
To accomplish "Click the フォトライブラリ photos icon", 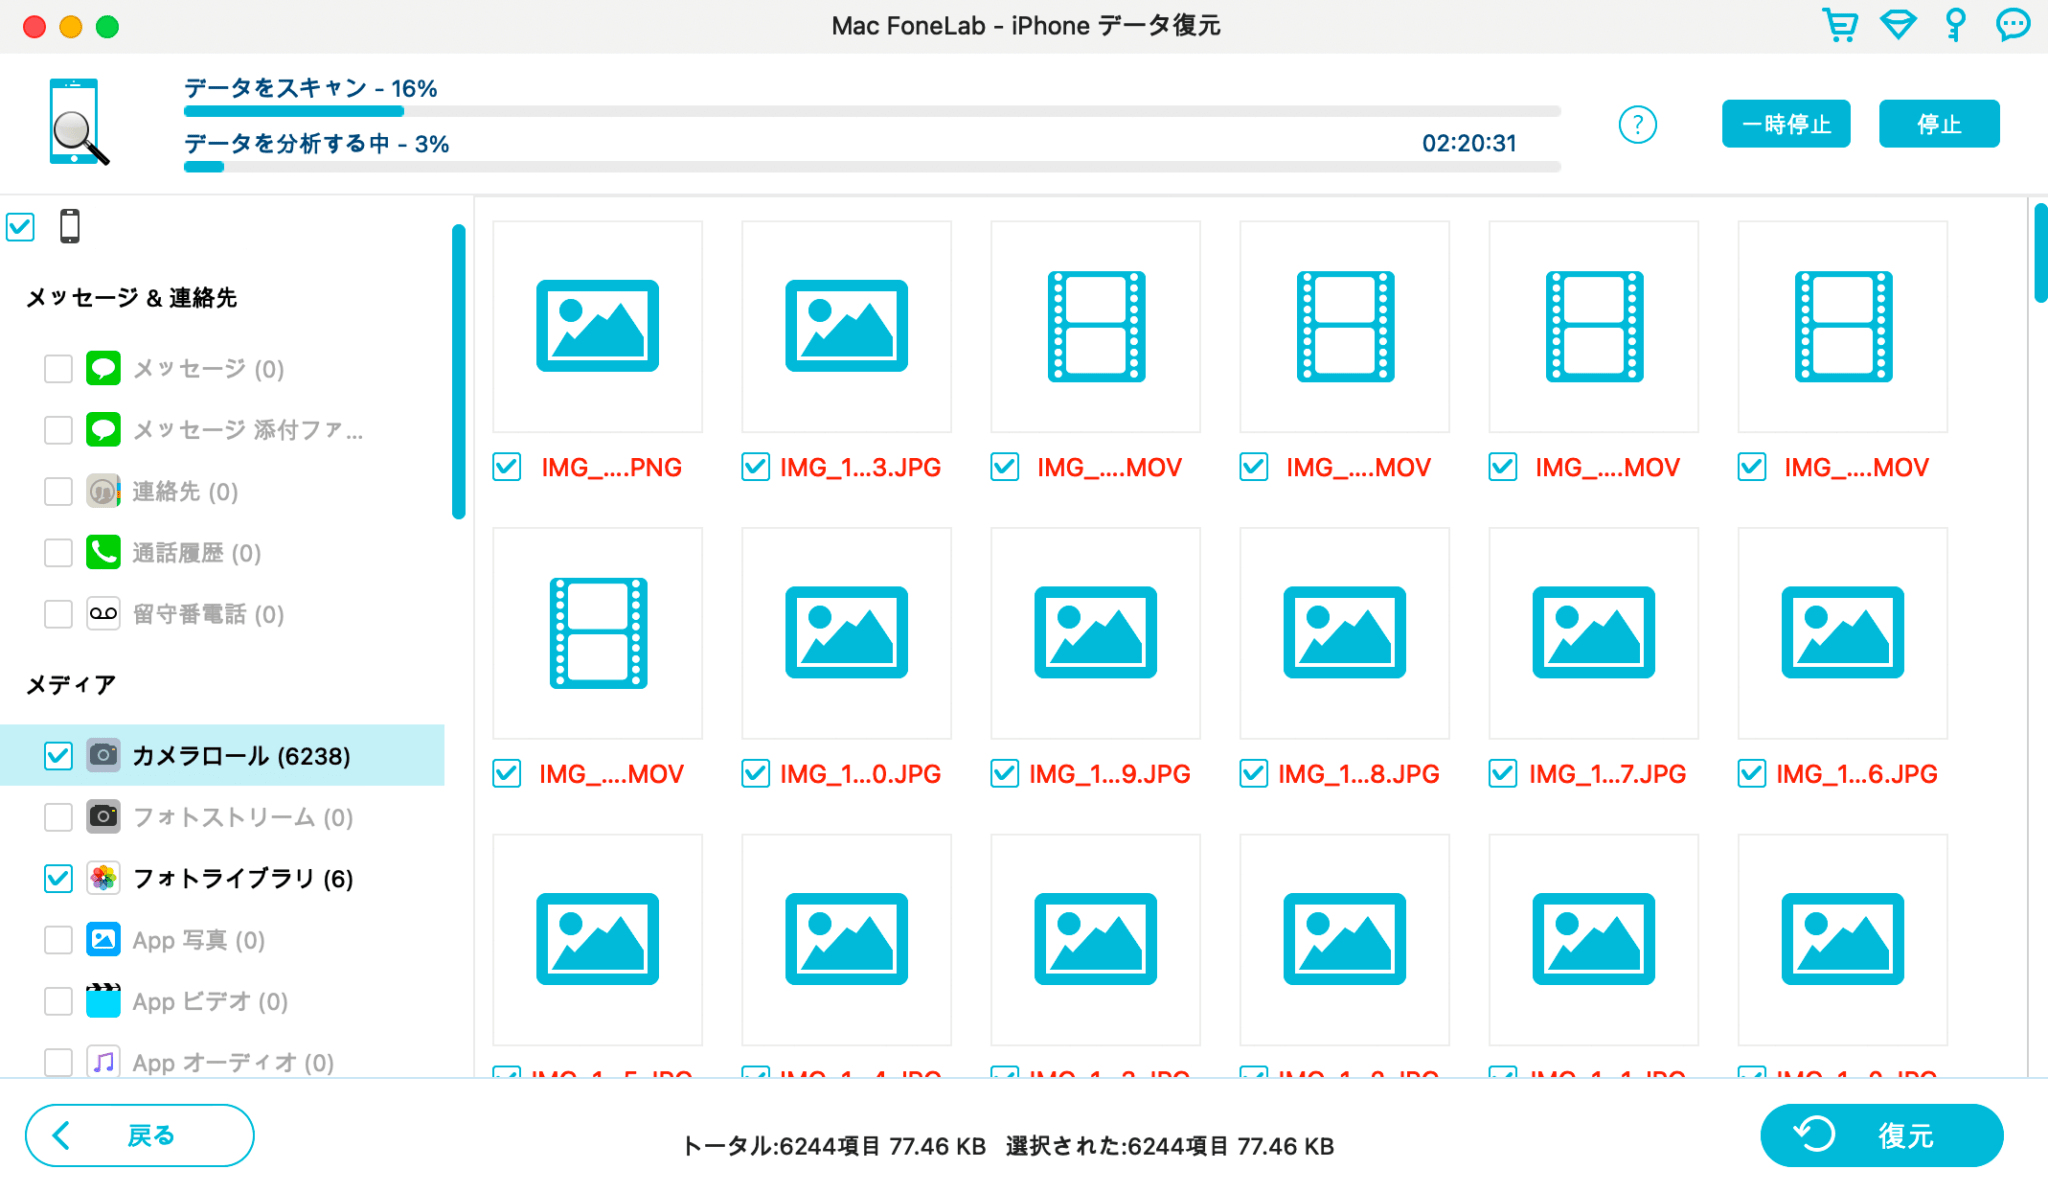I will tap(103, 878).
